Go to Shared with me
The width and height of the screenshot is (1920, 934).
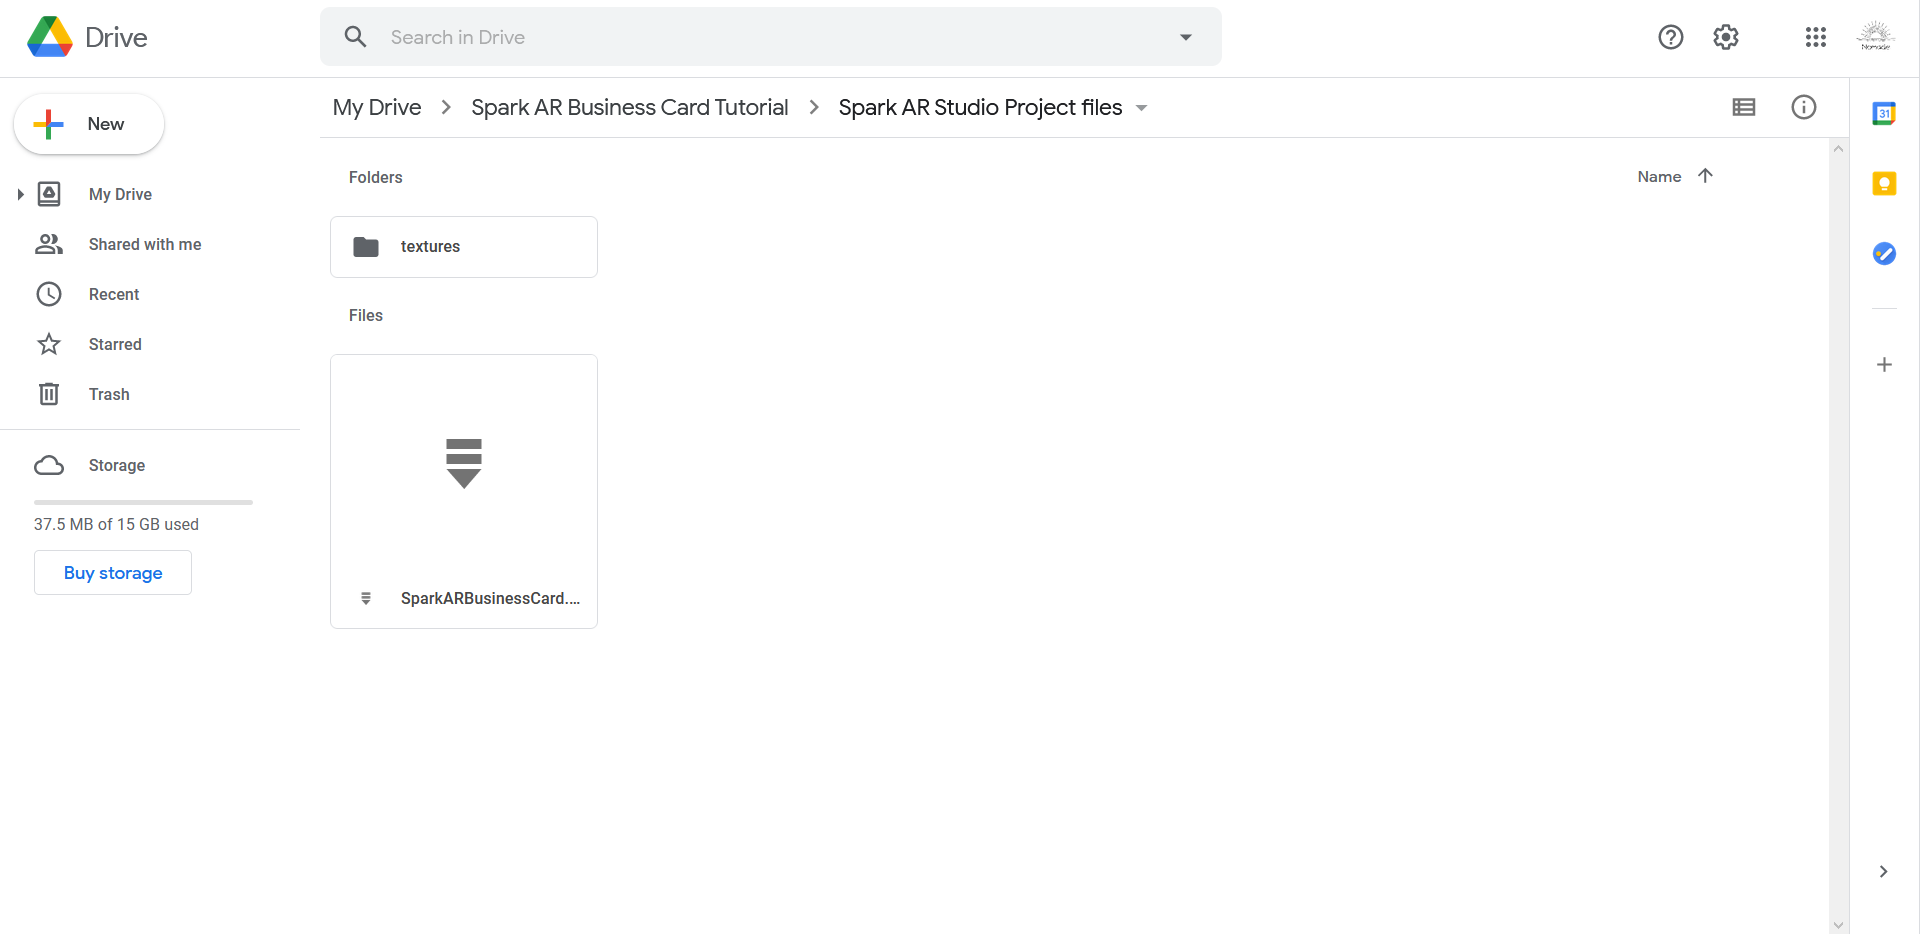(144, 244)
